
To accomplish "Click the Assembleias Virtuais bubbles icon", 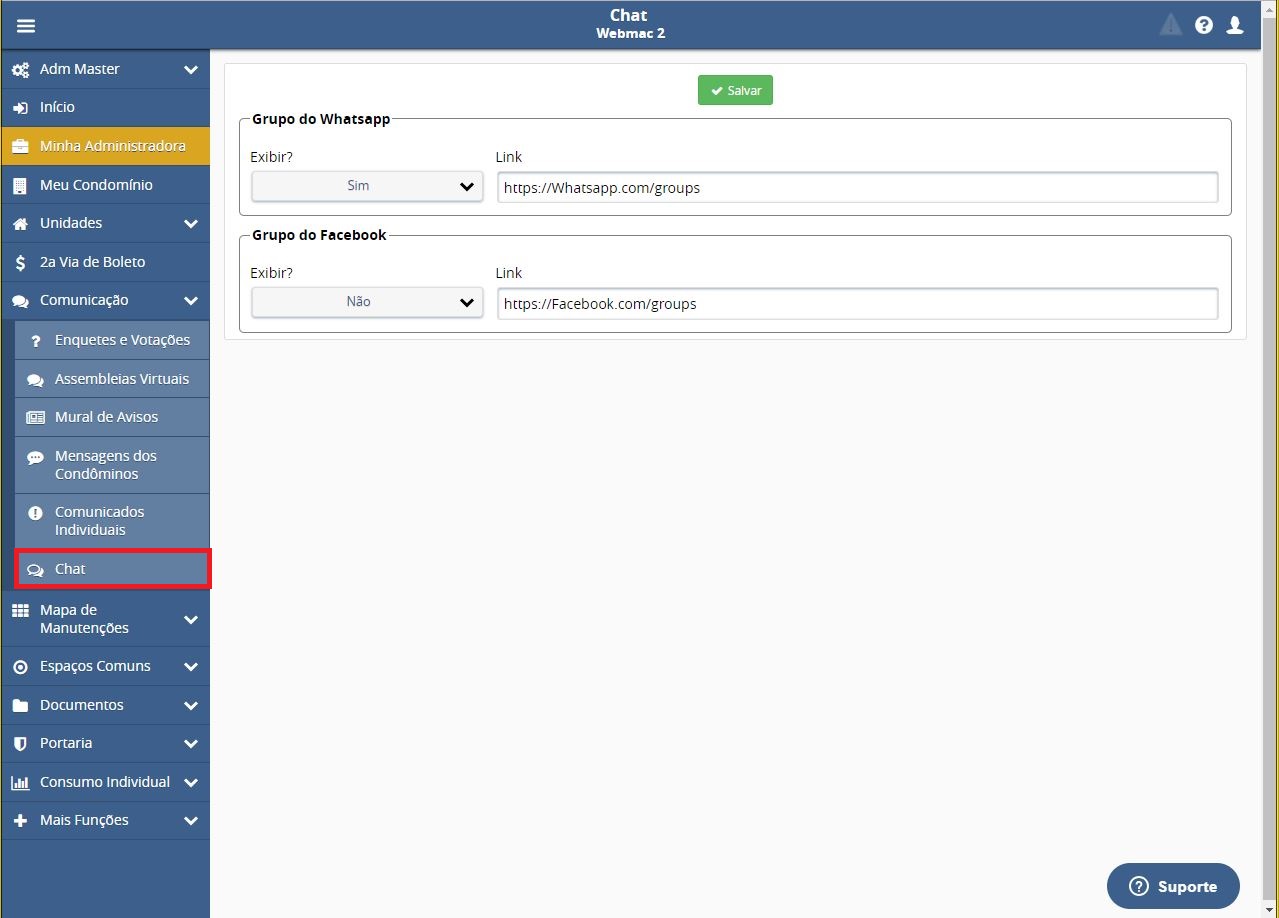I will coord(35,380).
